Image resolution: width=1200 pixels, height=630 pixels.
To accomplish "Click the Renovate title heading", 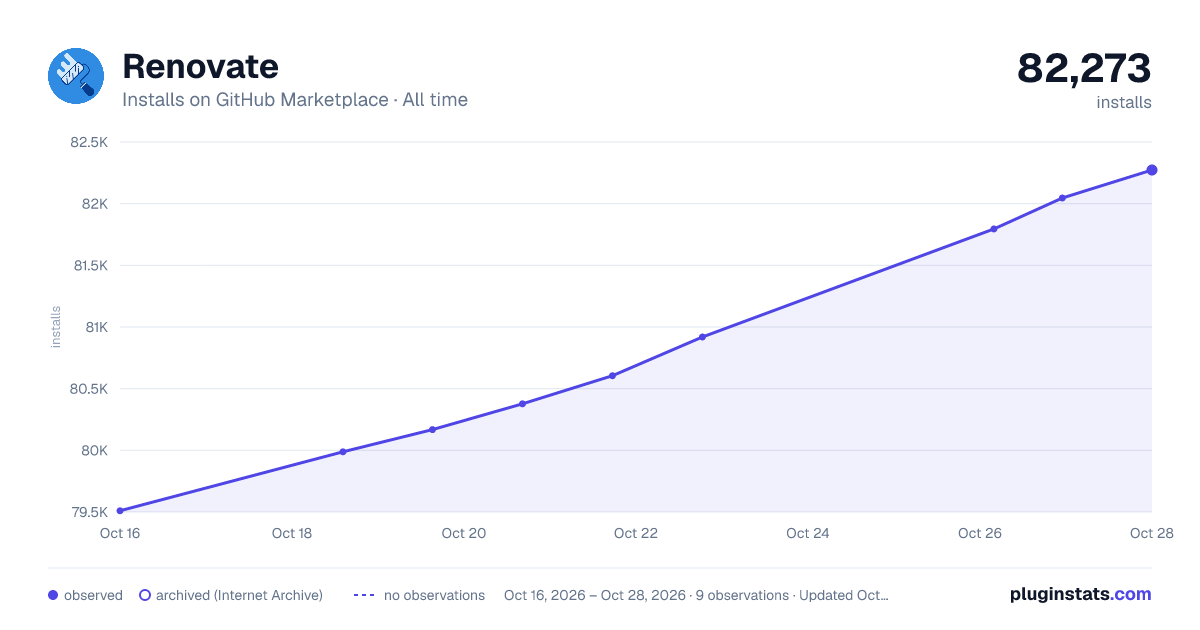I will 200,66.
